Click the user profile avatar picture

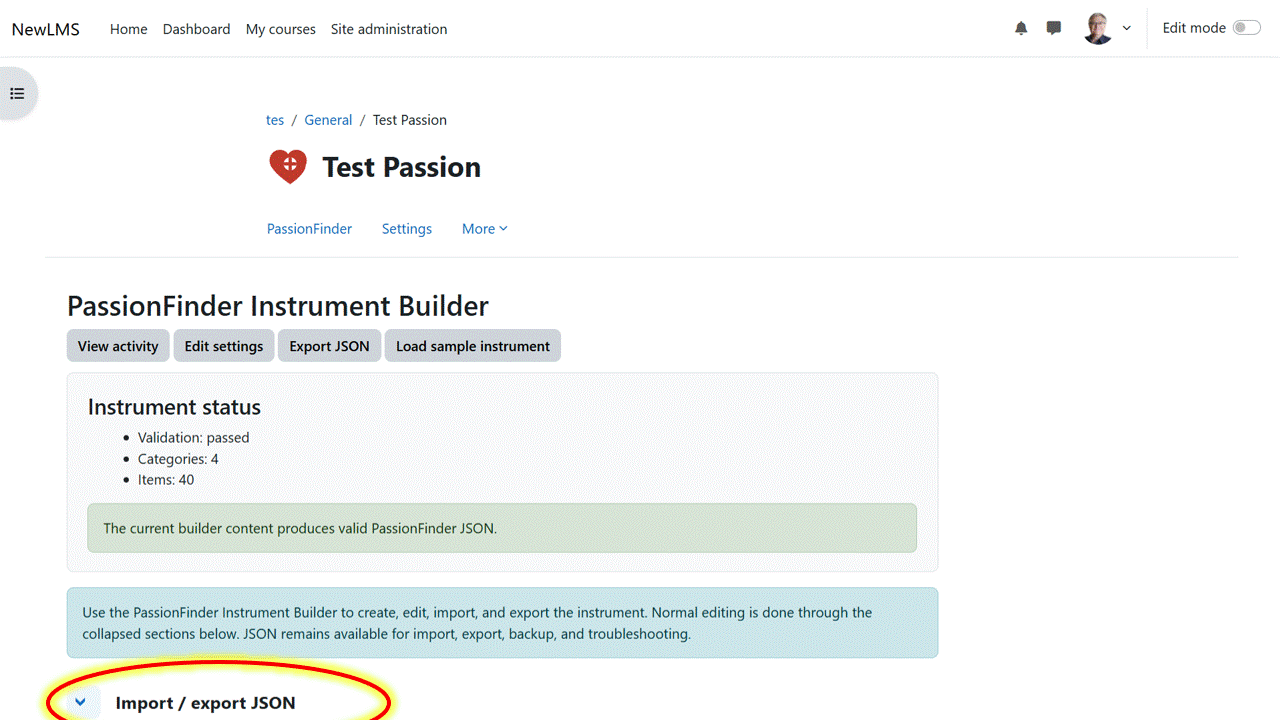coord(1098,28)
